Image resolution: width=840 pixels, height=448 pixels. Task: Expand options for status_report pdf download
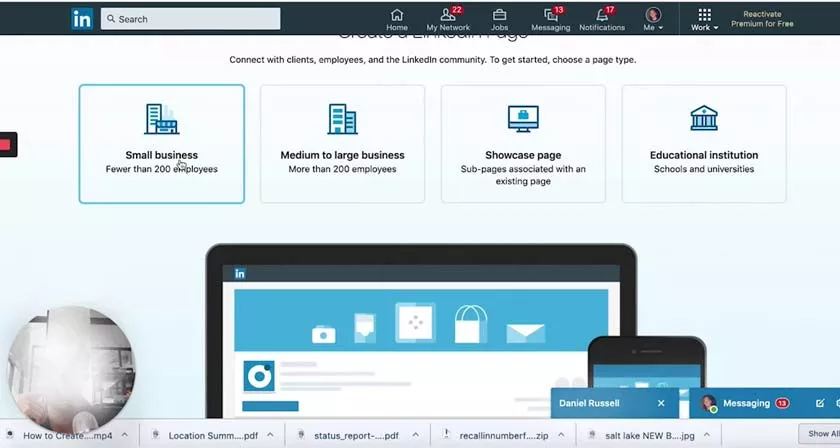pos(416,435)
